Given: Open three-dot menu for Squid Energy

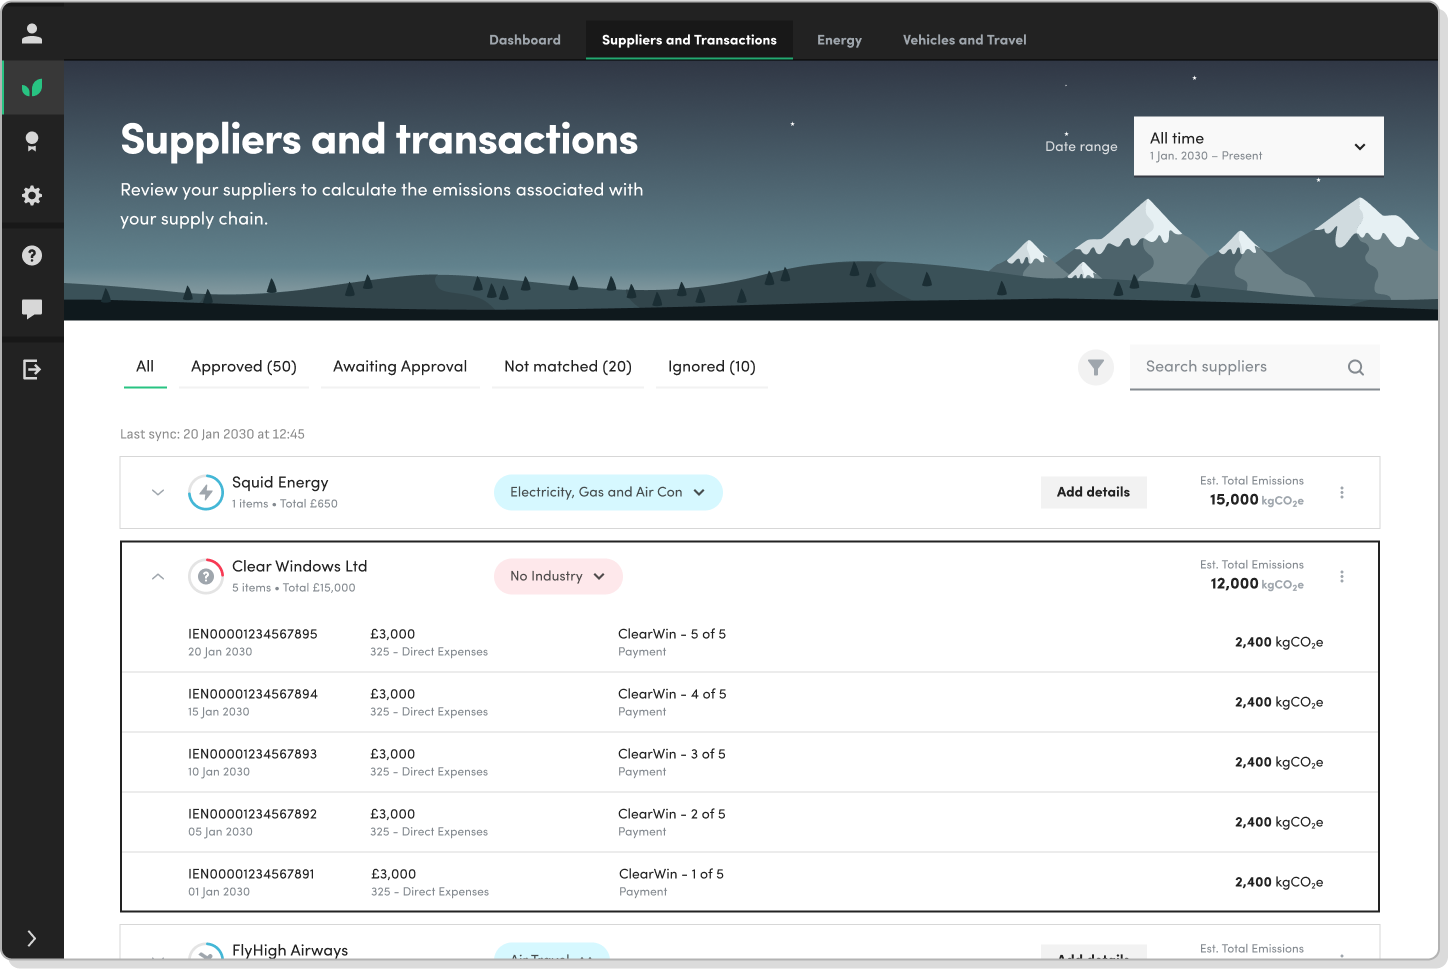Looking at the screenshot, I should [1342, 493].
